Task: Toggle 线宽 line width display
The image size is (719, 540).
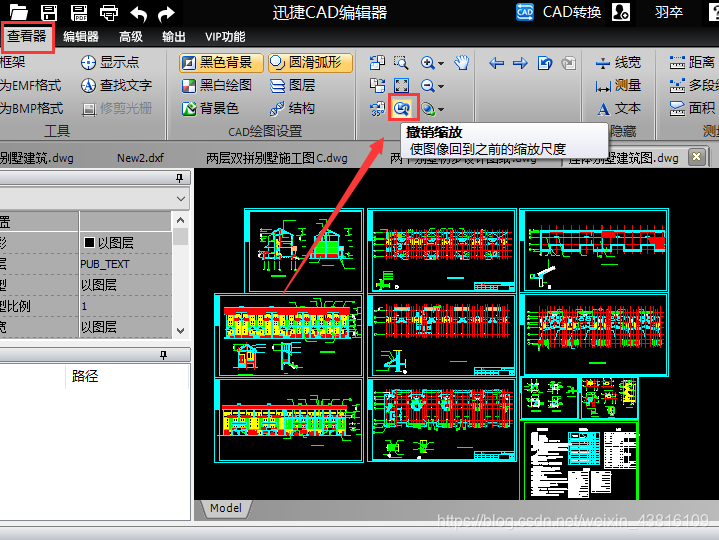Action: tap(618, 62)
